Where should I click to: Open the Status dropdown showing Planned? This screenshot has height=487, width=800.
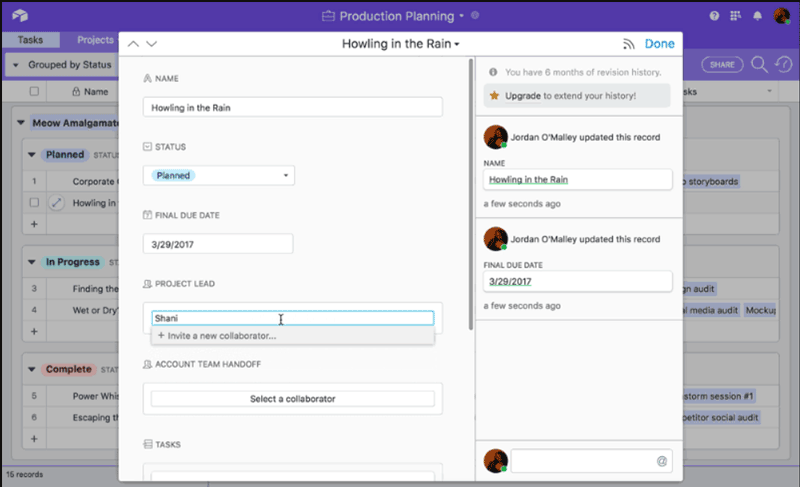(x=218, y=175)
